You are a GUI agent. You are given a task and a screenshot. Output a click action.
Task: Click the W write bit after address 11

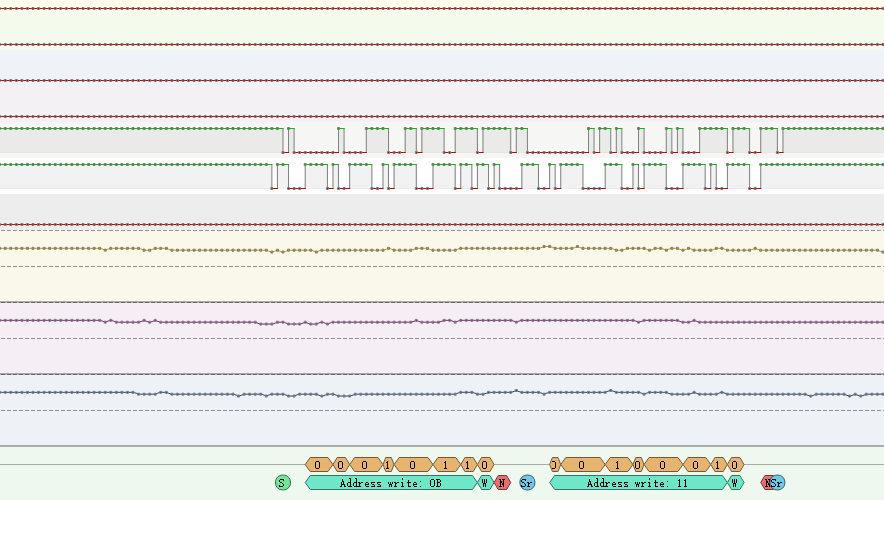[736, 483]
